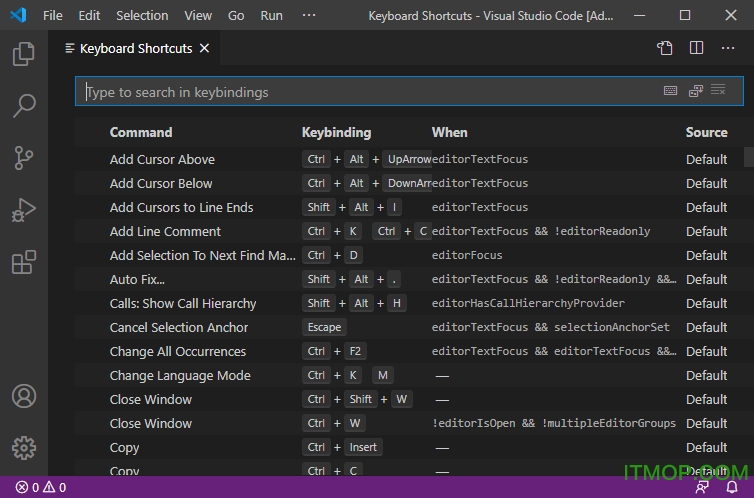Open the feedback icon in status bar

(x=703, y=487)
